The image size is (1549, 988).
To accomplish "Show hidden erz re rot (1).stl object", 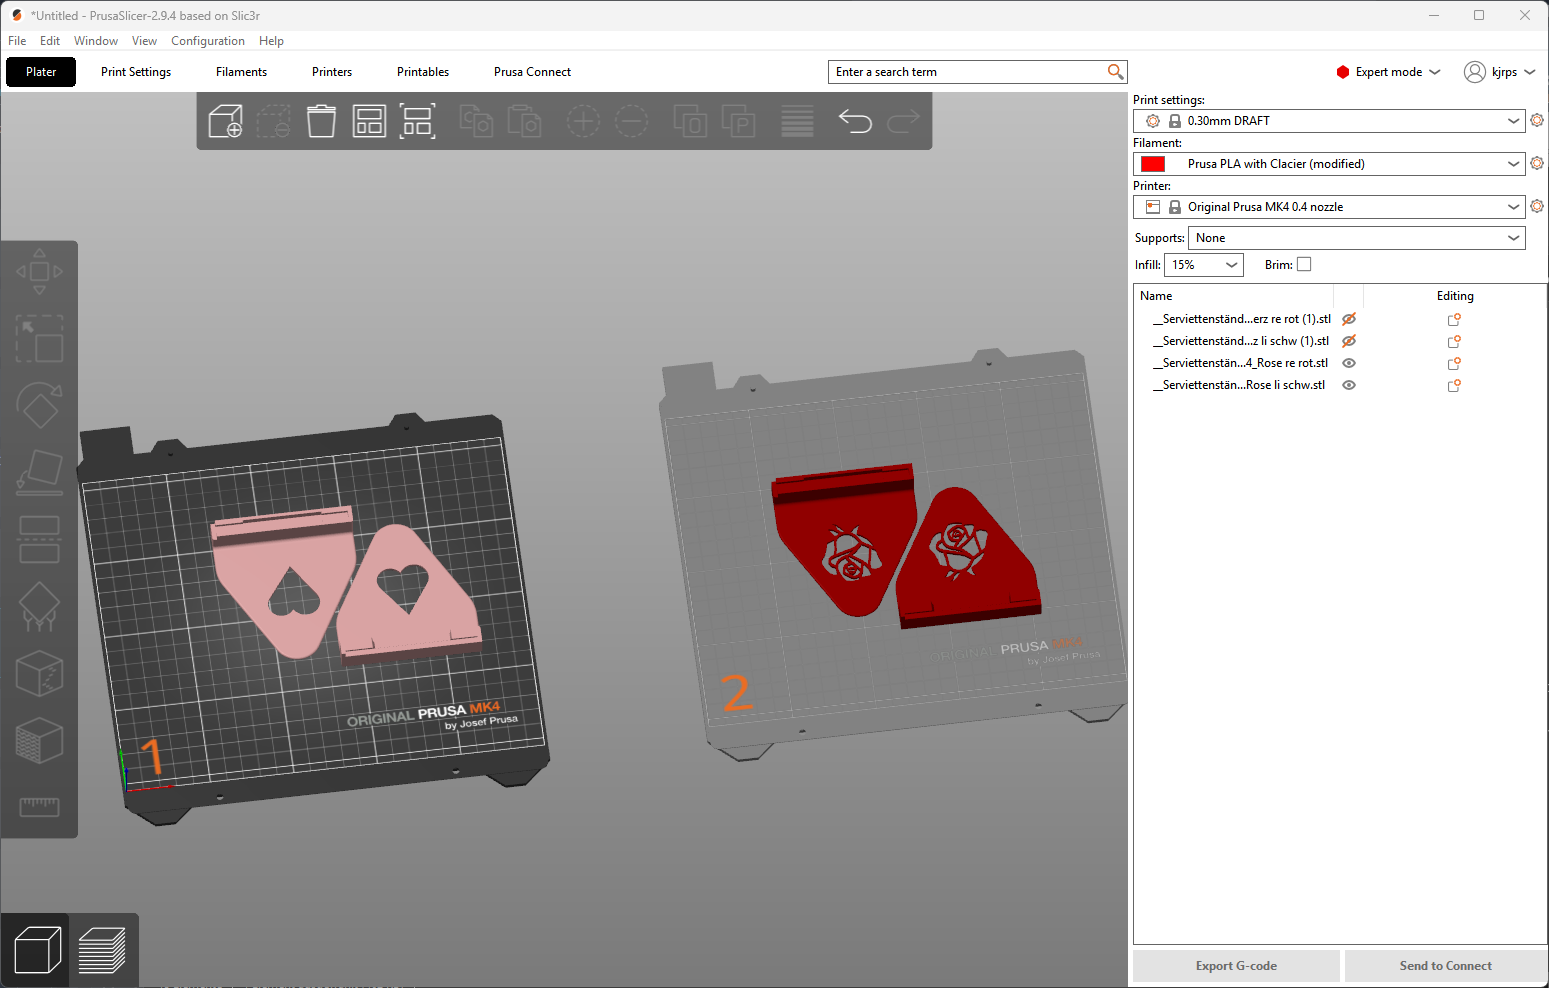I will coord(1349,319).
